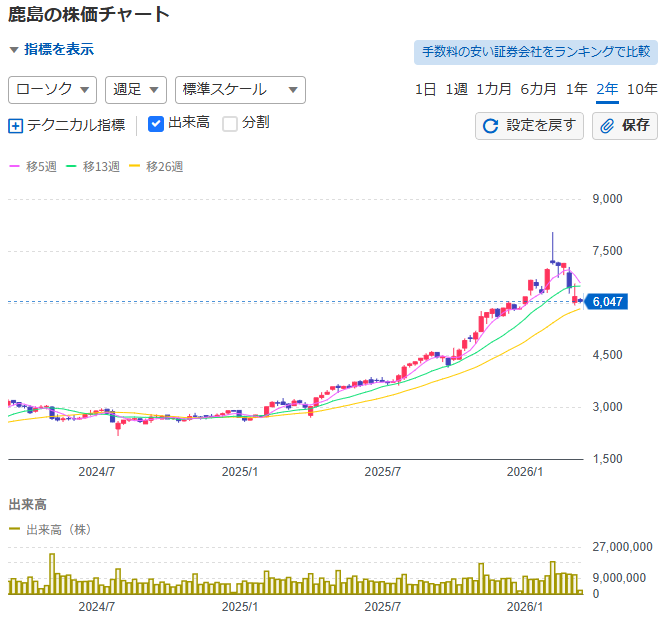
Task: Click the 出来高（株） legend marker
Action: 15,529
